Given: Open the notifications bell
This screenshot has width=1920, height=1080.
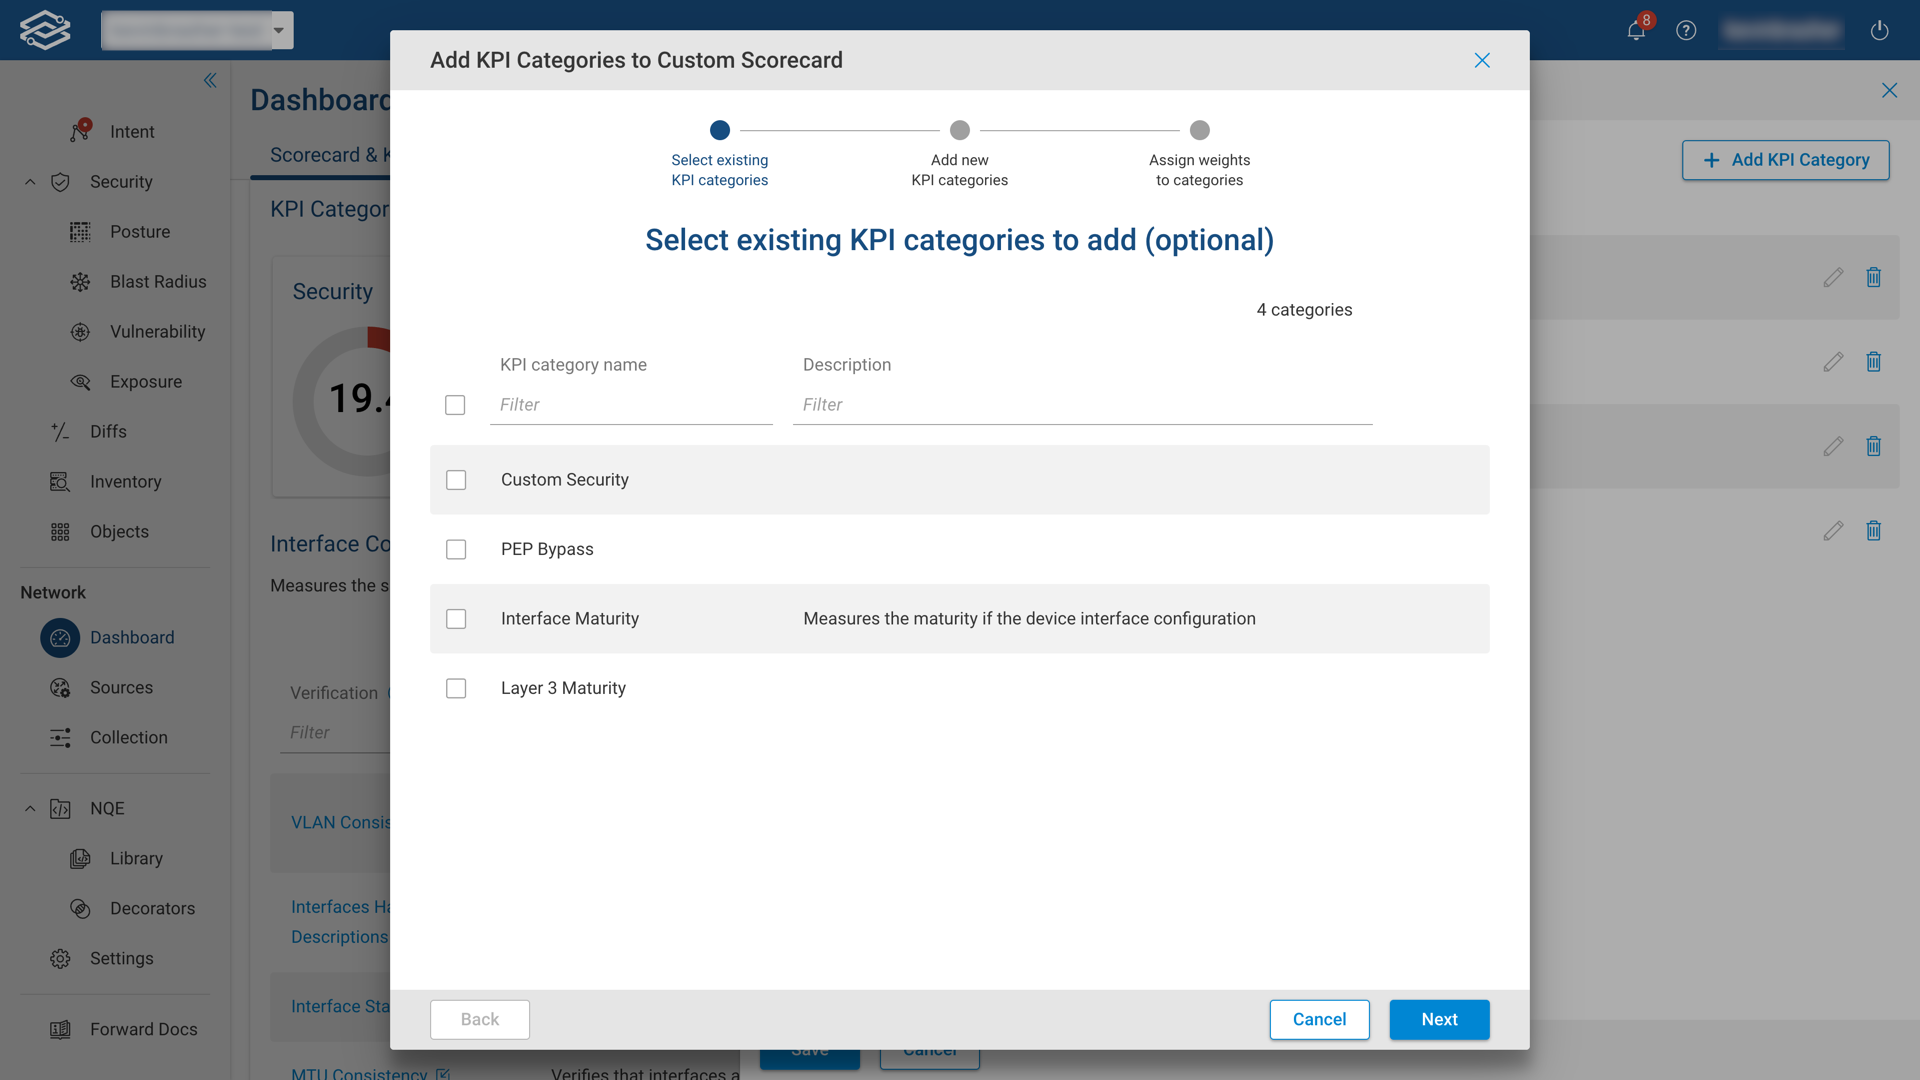Looking at the screenshot, I should (1634, 30).
